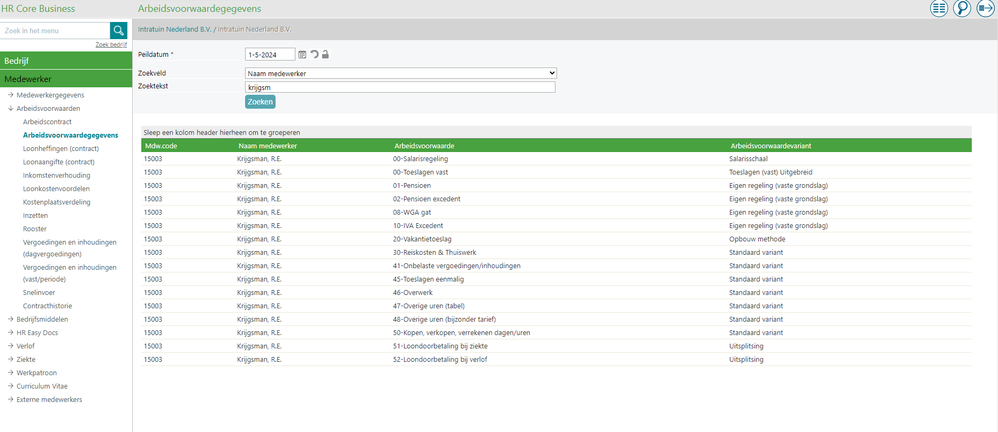Viewport: 998px width, 432px height.
Task: Open Contracthistorie in the sidebar
Action: (47, 306)
